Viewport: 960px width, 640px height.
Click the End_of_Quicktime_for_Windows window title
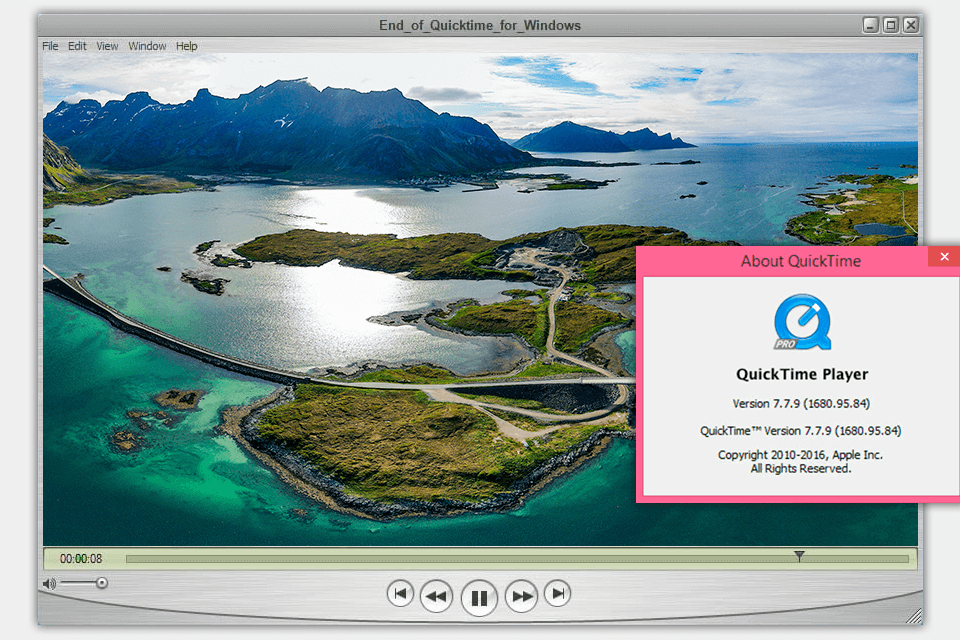click(479, 25)
